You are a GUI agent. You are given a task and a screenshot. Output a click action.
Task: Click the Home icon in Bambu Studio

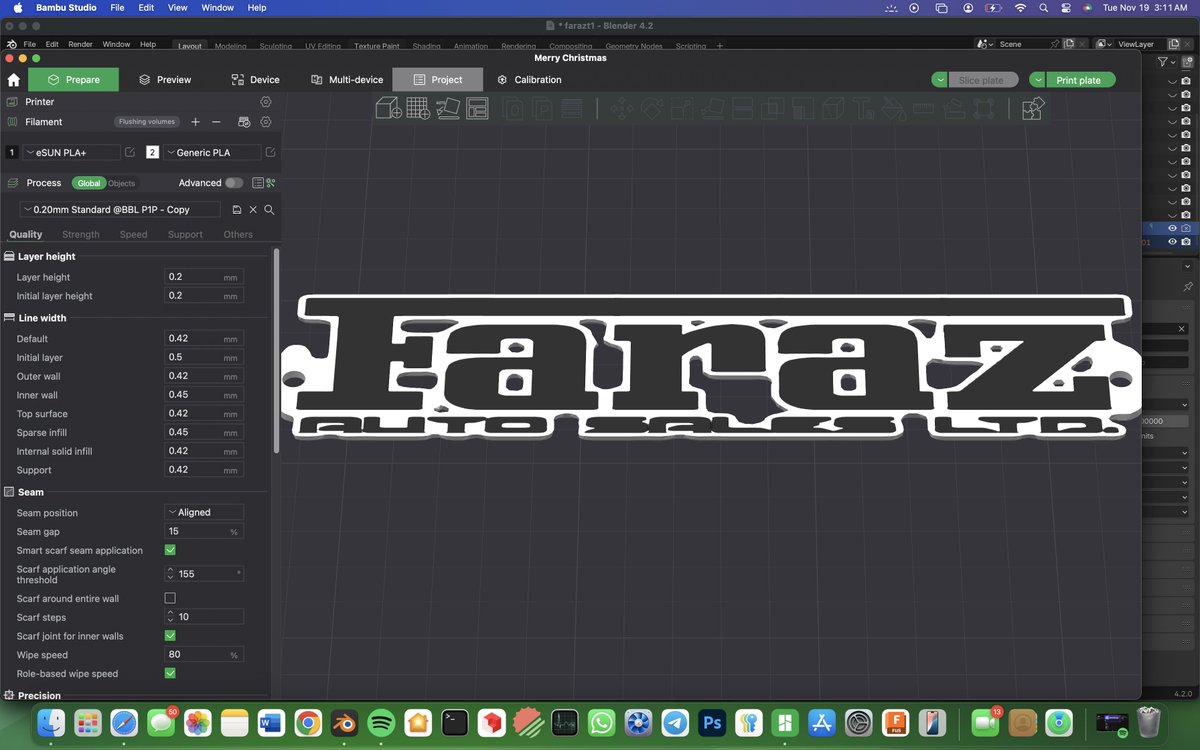(x=14, y=80)
